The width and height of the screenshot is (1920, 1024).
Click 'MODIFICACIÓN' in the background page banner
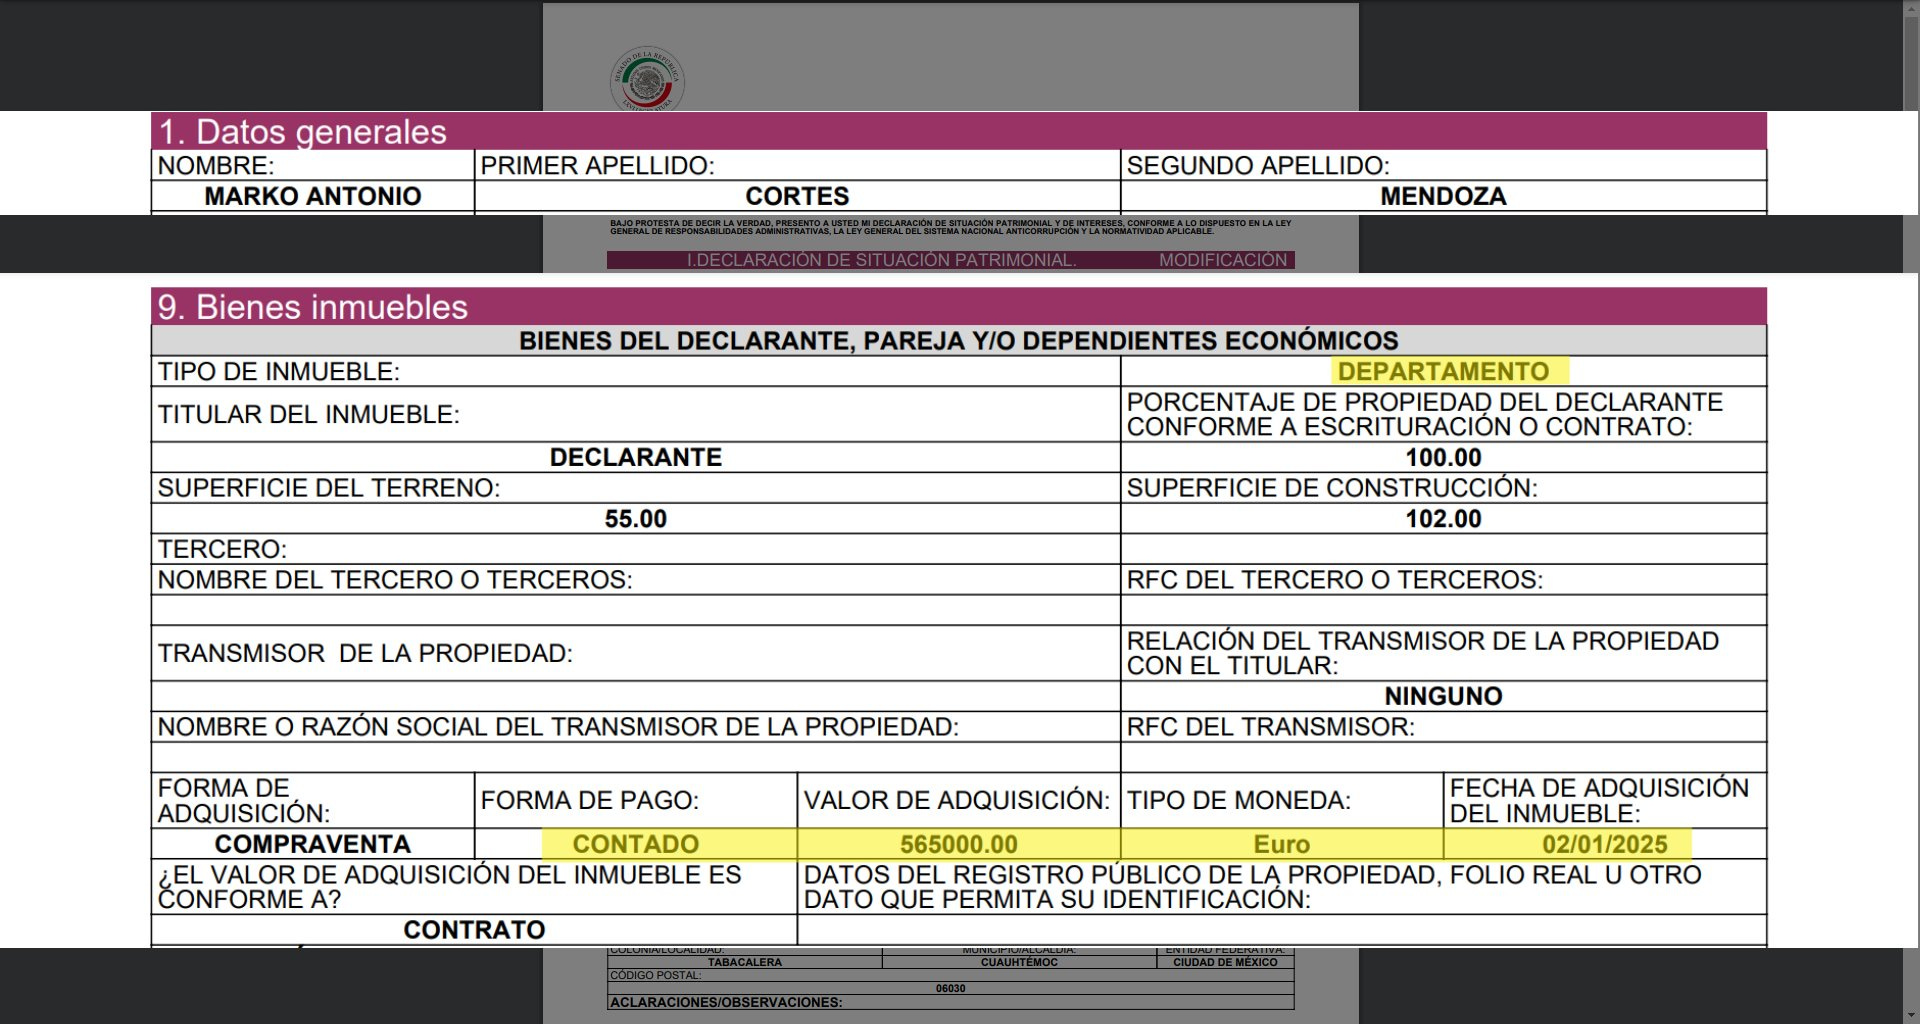click(1223, 260)
